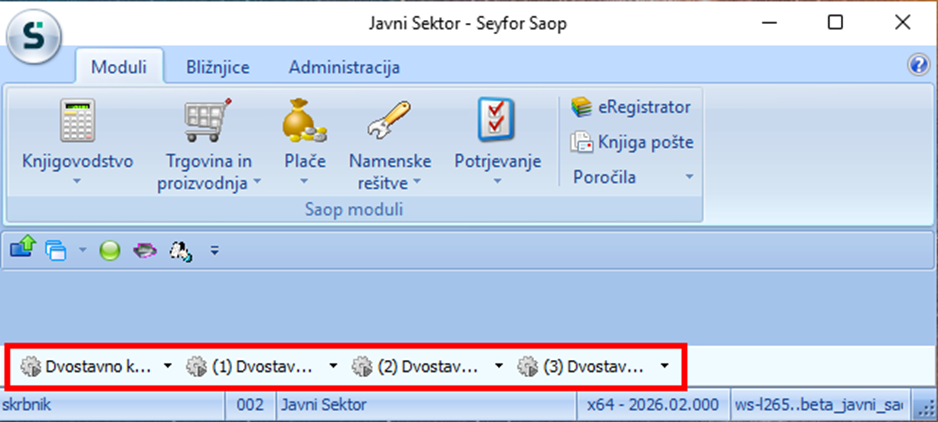Click the blue help question mark icon

click(918, 65)
